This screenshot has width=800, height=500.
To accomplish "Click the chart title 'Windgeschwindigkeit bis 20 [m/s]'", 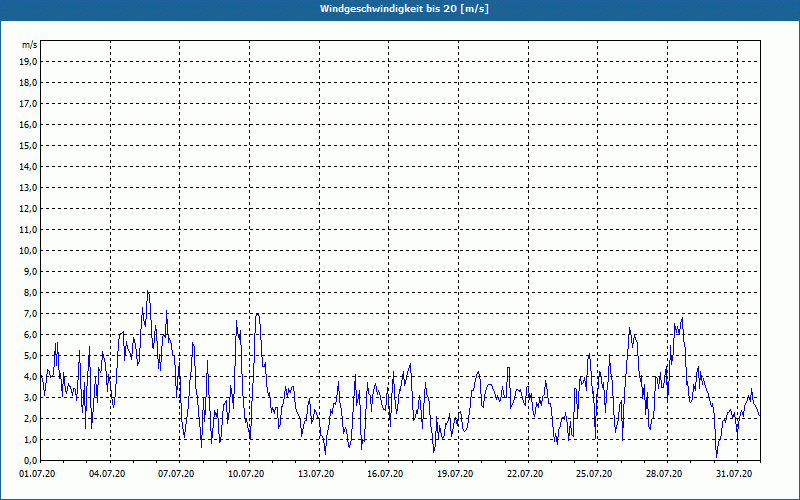I will [405, 9].
